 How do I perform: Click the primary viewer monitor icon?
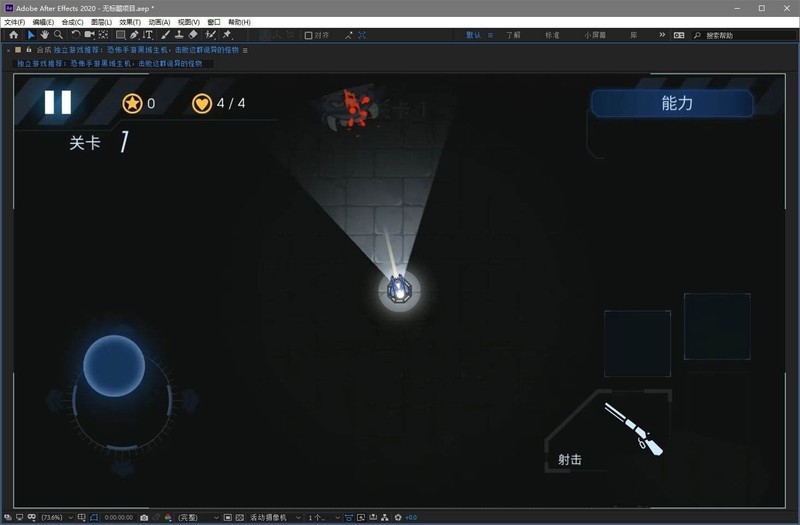point(19,517)
